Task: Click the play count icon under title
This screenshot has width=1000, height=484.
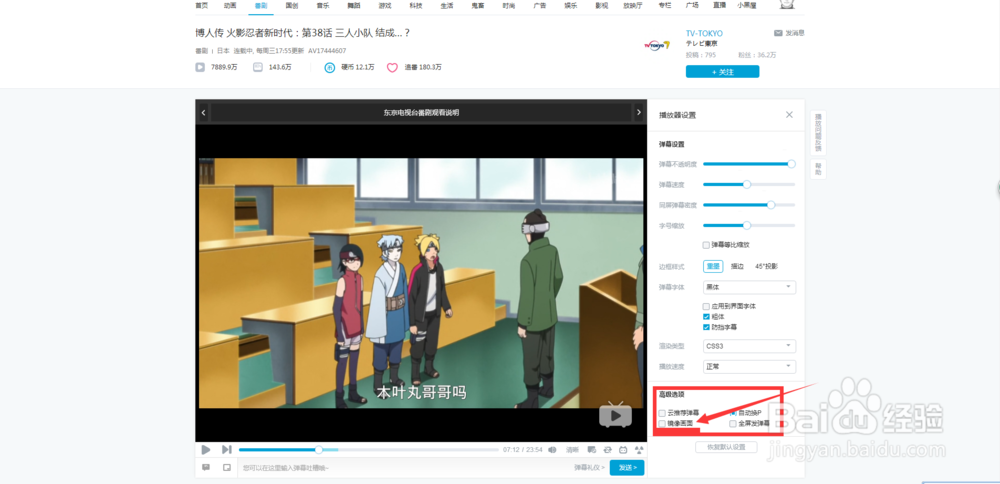Action: [200, 67]
